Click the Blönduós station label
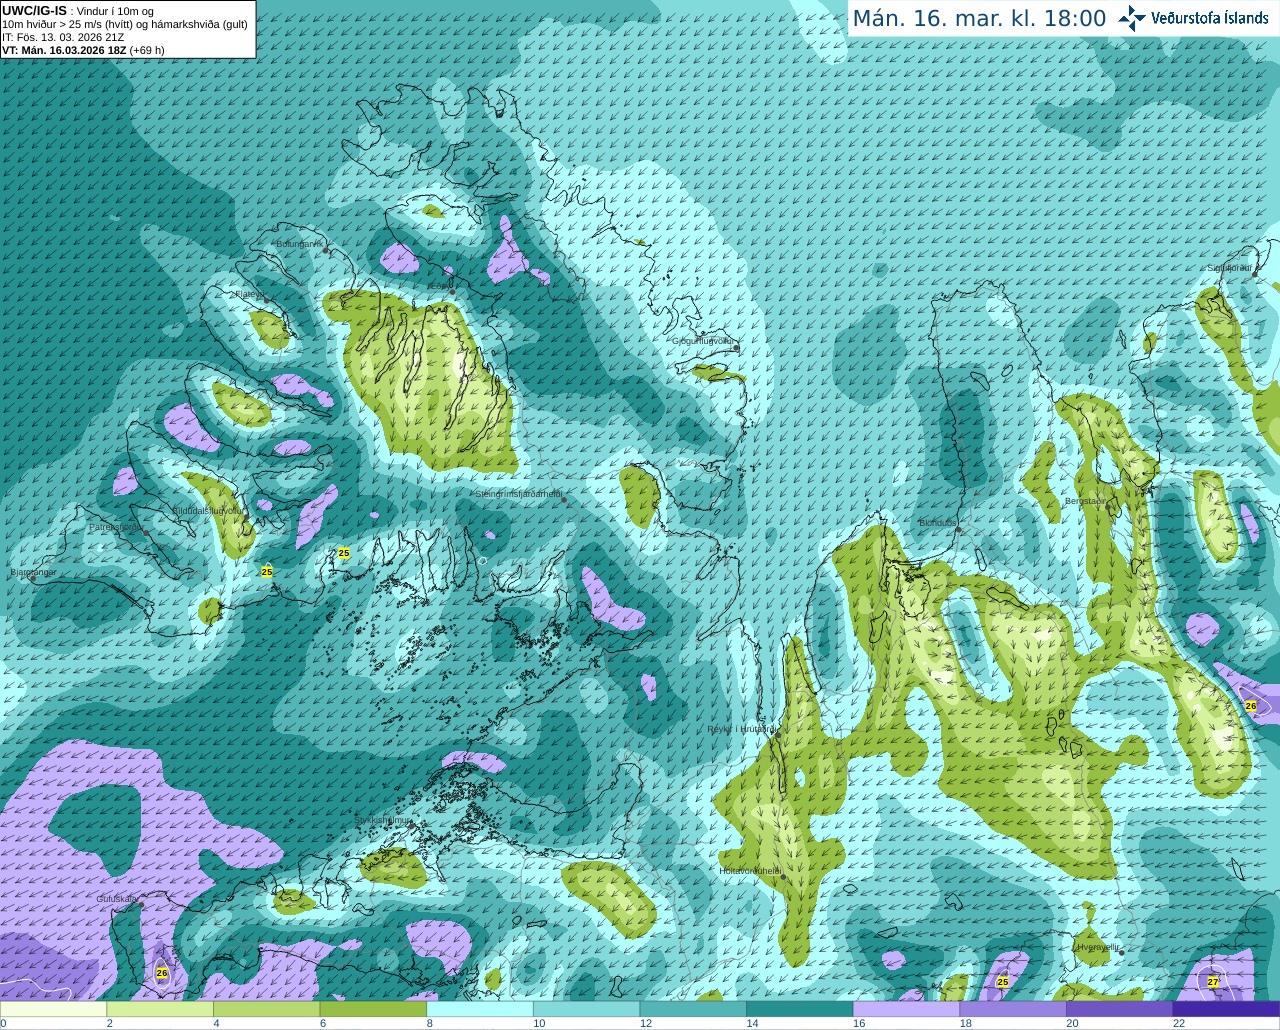 [x=938, y=523]
